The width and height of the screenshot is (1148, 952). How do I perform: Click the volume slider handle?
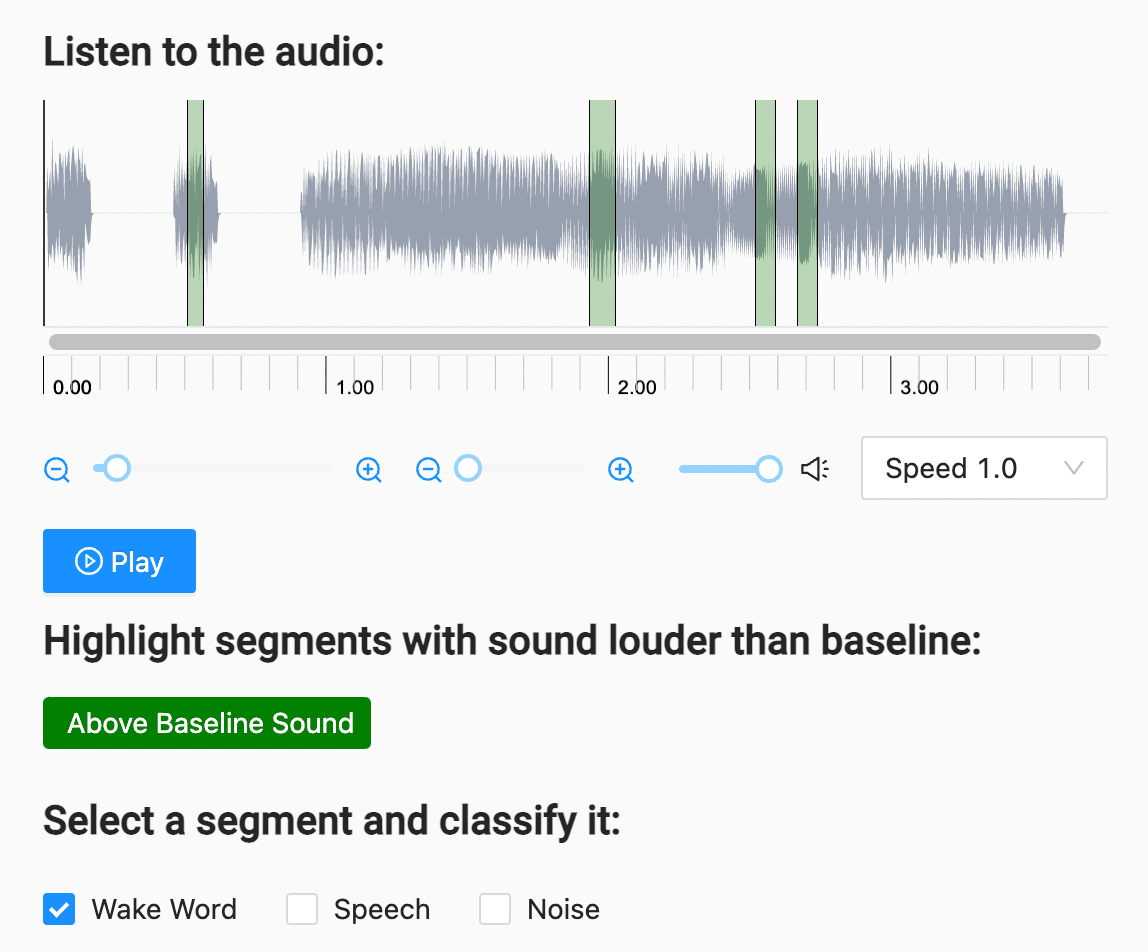click(x=769, y=468)
